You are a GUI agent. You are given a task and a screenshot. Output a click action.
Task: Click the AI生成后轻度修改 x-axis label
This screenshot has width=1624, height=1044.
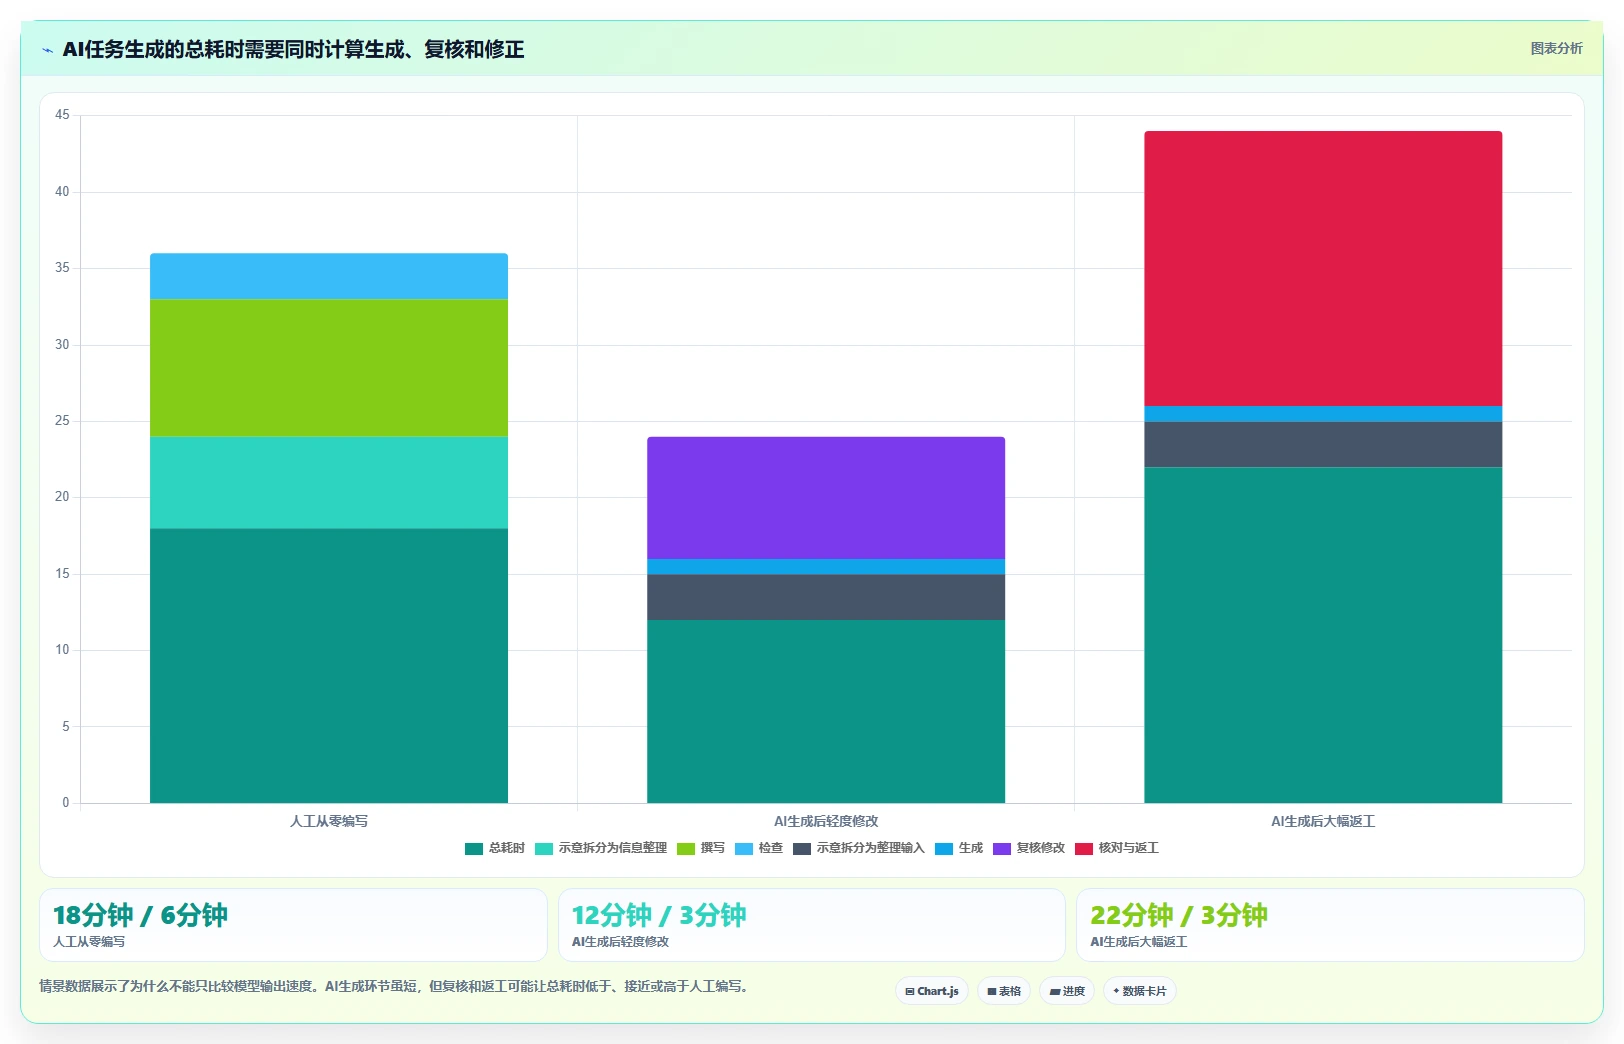pyautogui.click(x=826, y=821)
